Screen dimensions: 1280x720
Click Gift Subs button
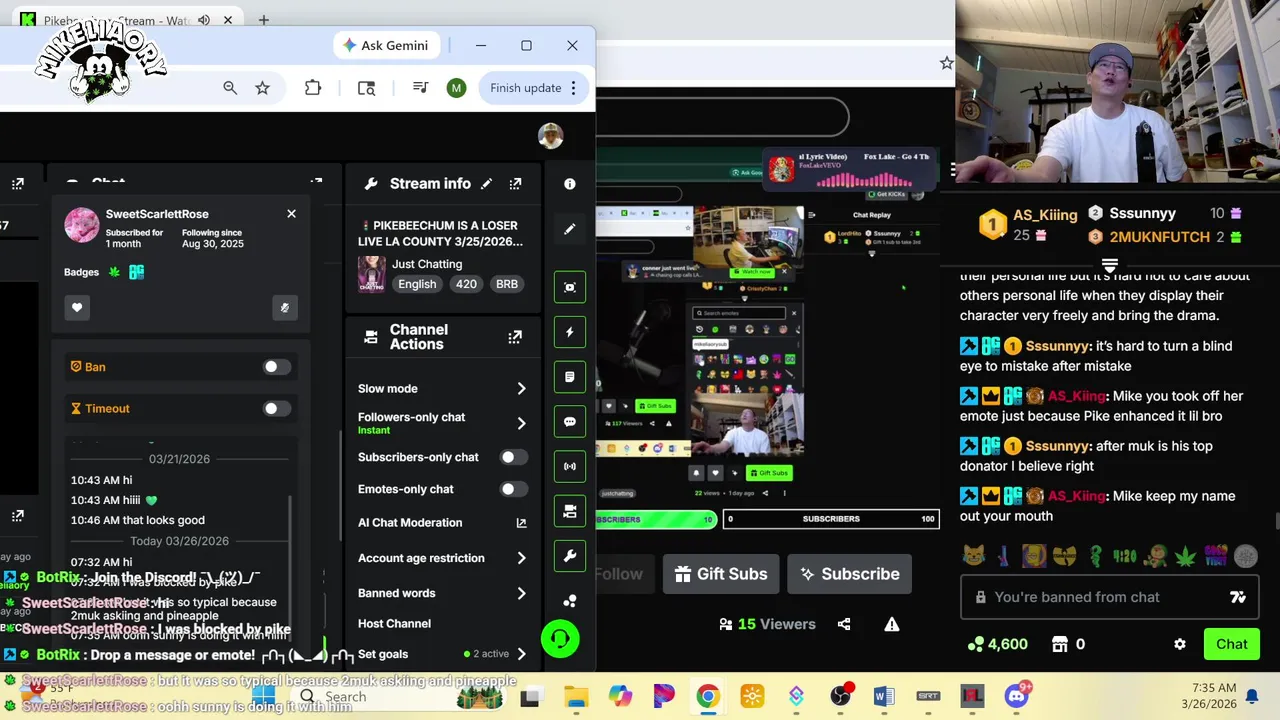point(721,574)
